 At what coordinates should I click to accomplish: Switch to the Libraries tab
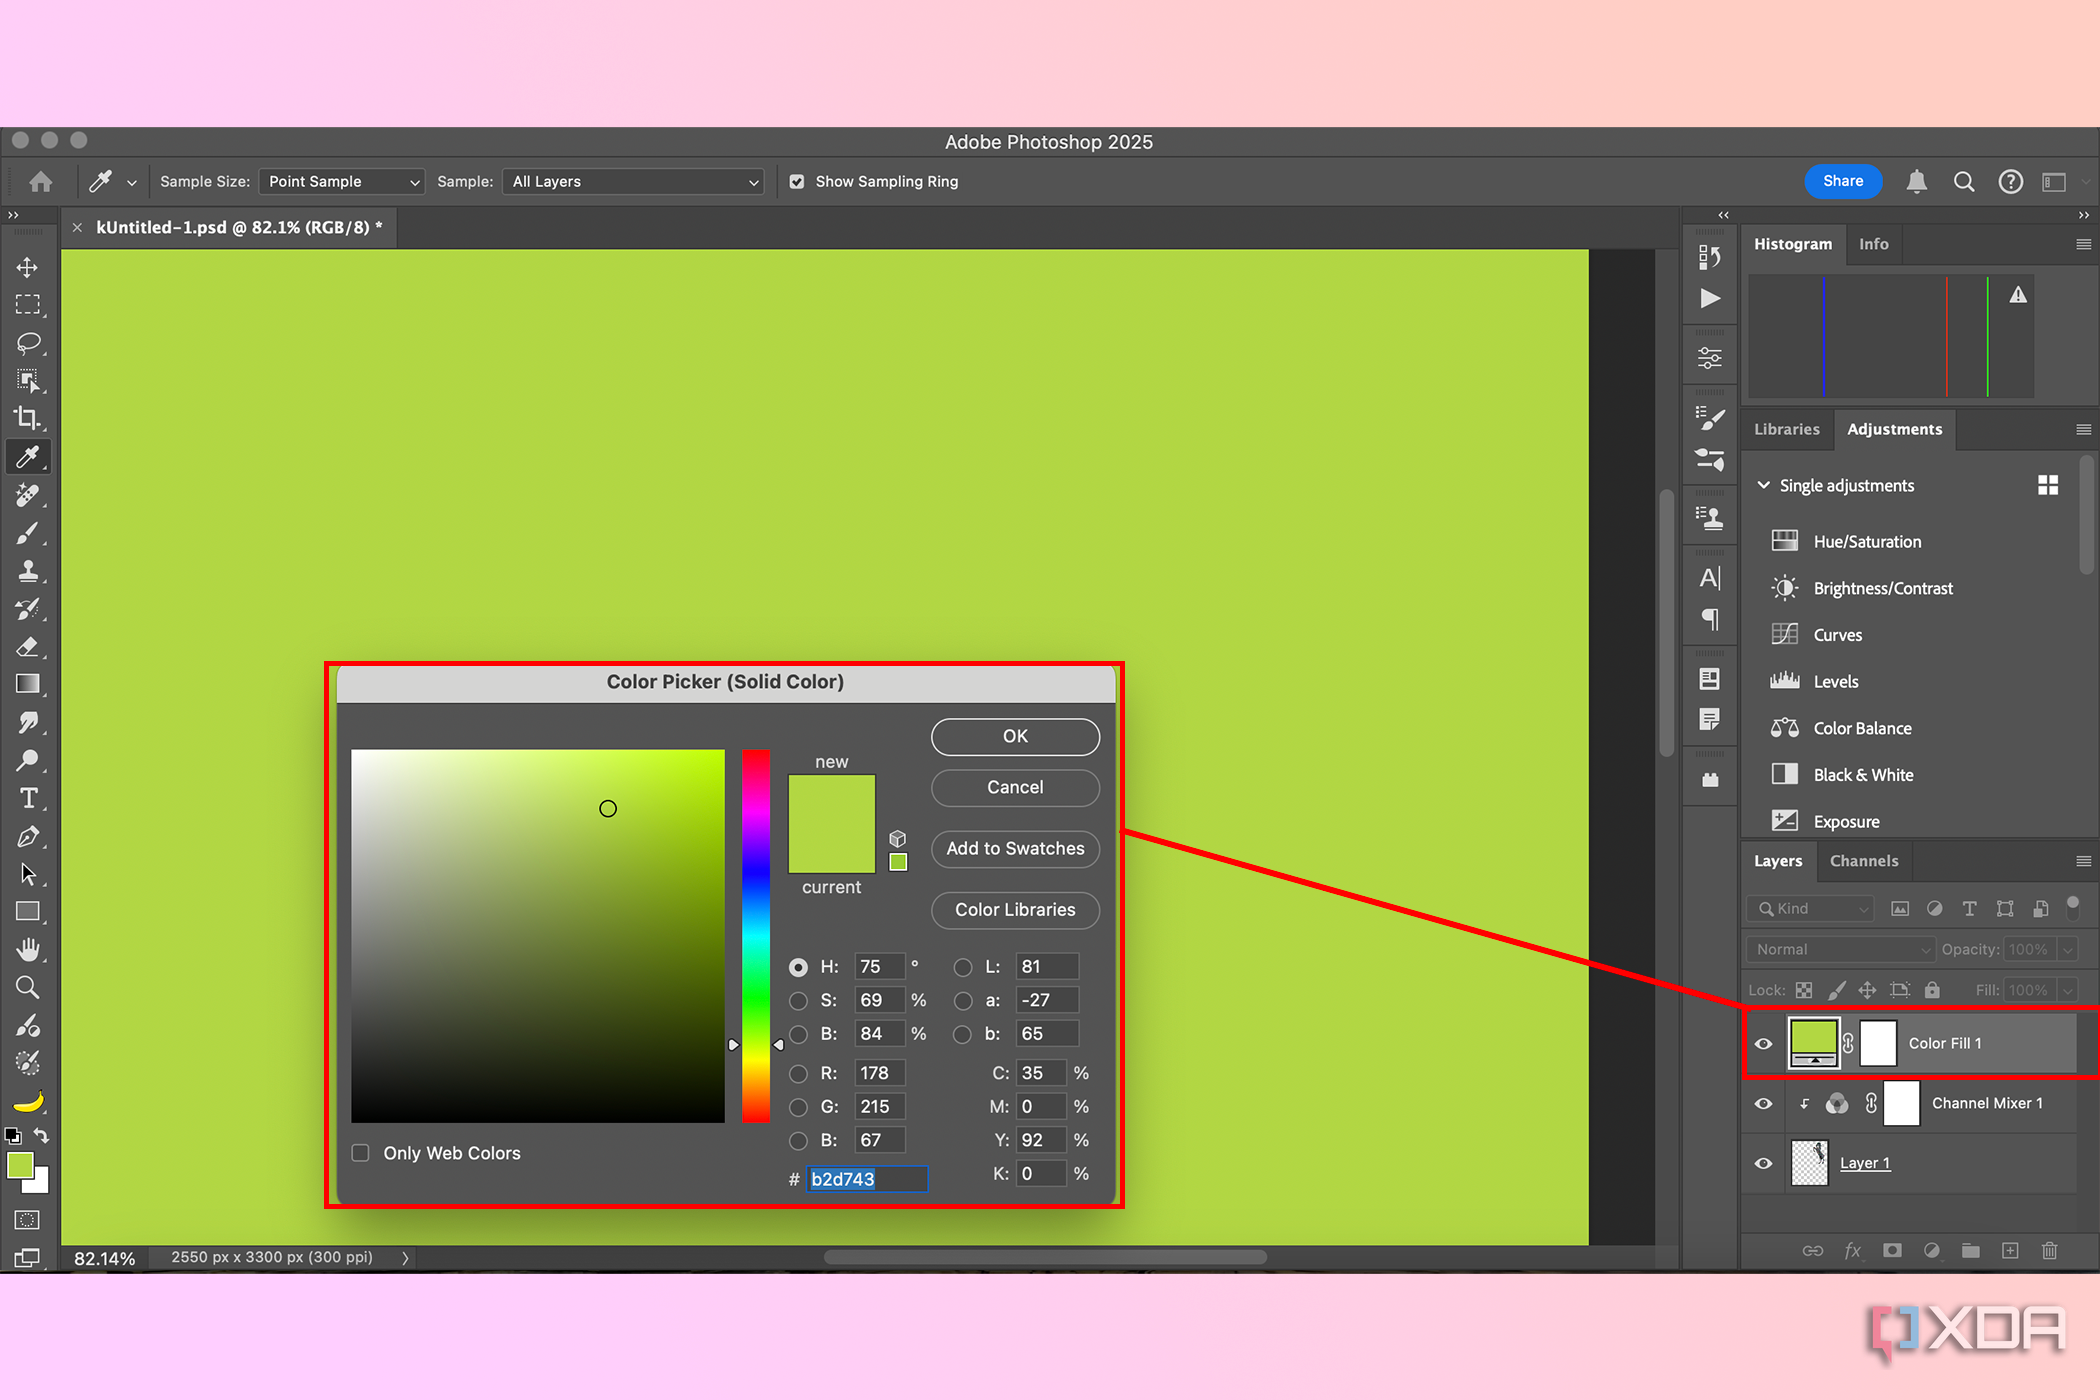[1787, 429]
